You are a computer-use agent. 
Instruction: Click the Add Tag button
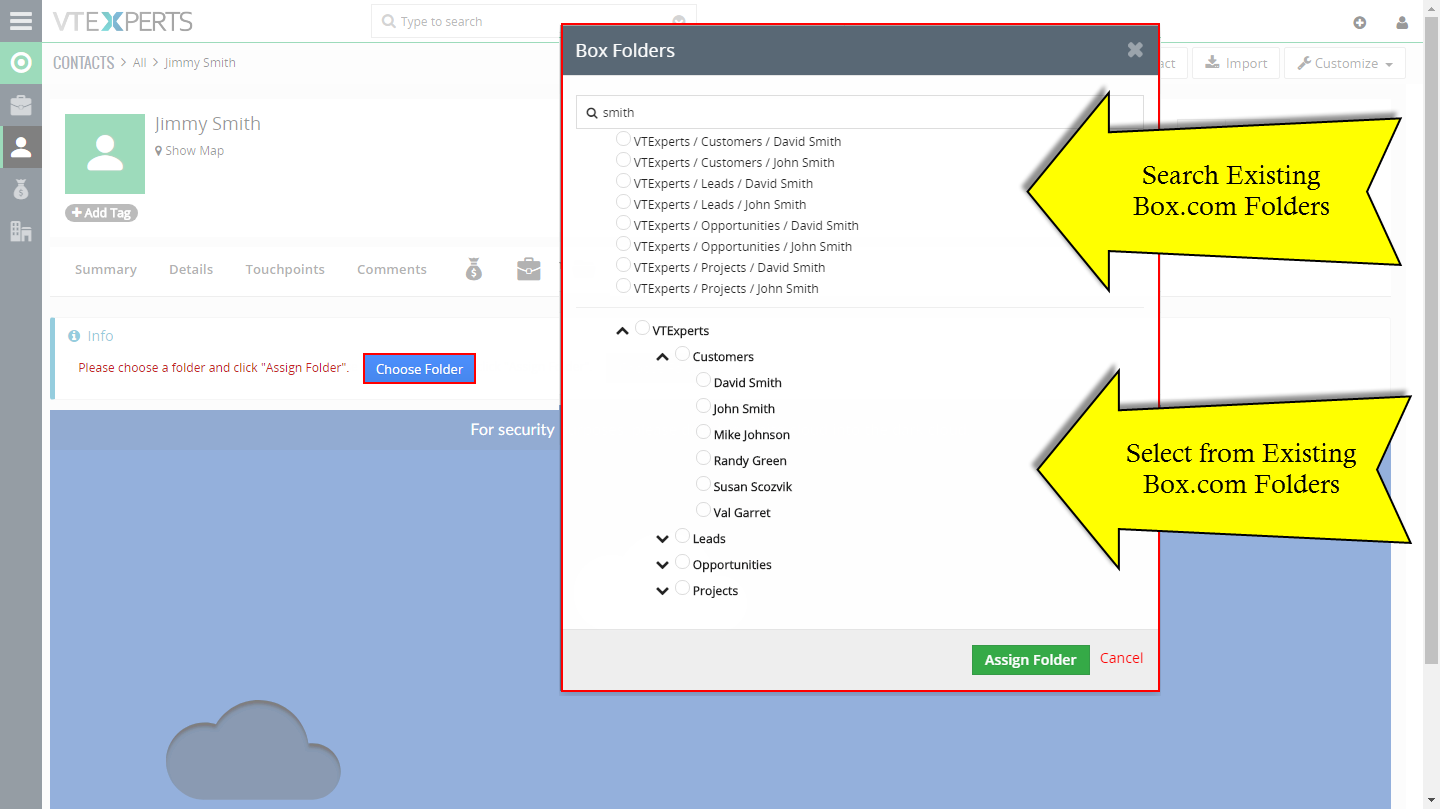[101, 213]
